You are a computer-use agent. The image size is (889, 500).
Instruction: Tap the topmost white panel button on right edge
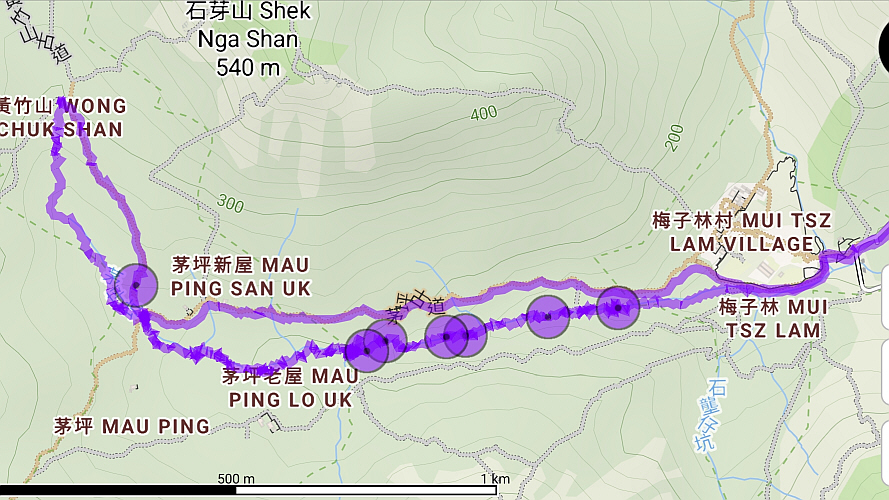pyautogui.click(x=885, y=296)
